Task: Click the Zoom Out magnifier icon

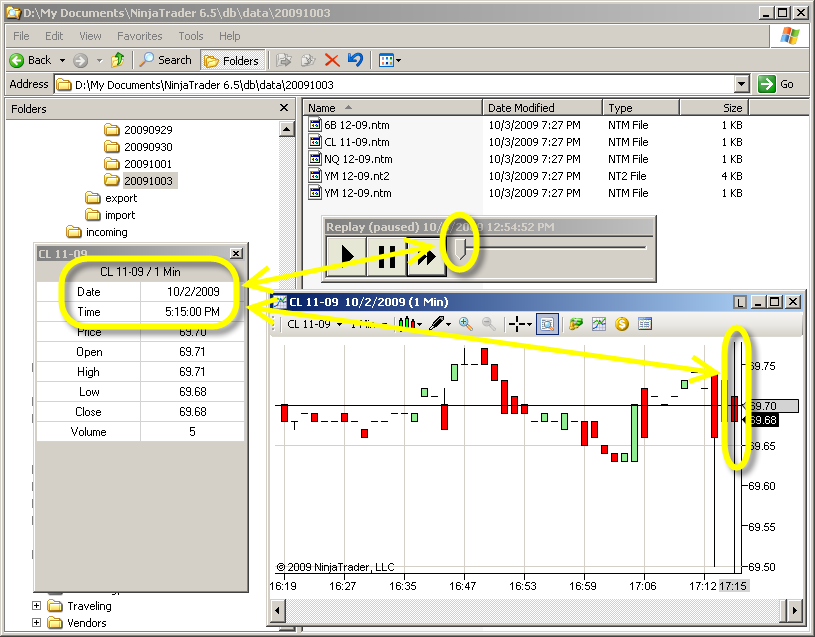Action: tap(489, 324)
